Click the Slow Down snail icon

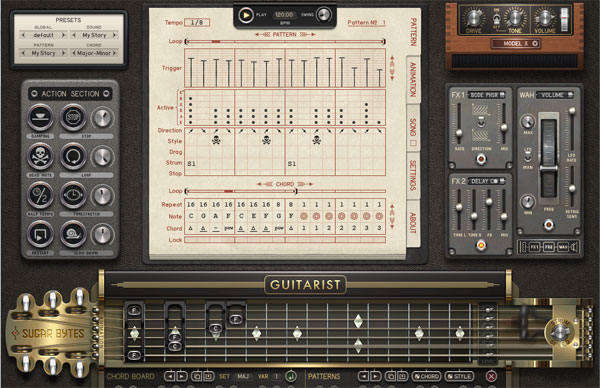pyautogui.click(x=73, y=234)
